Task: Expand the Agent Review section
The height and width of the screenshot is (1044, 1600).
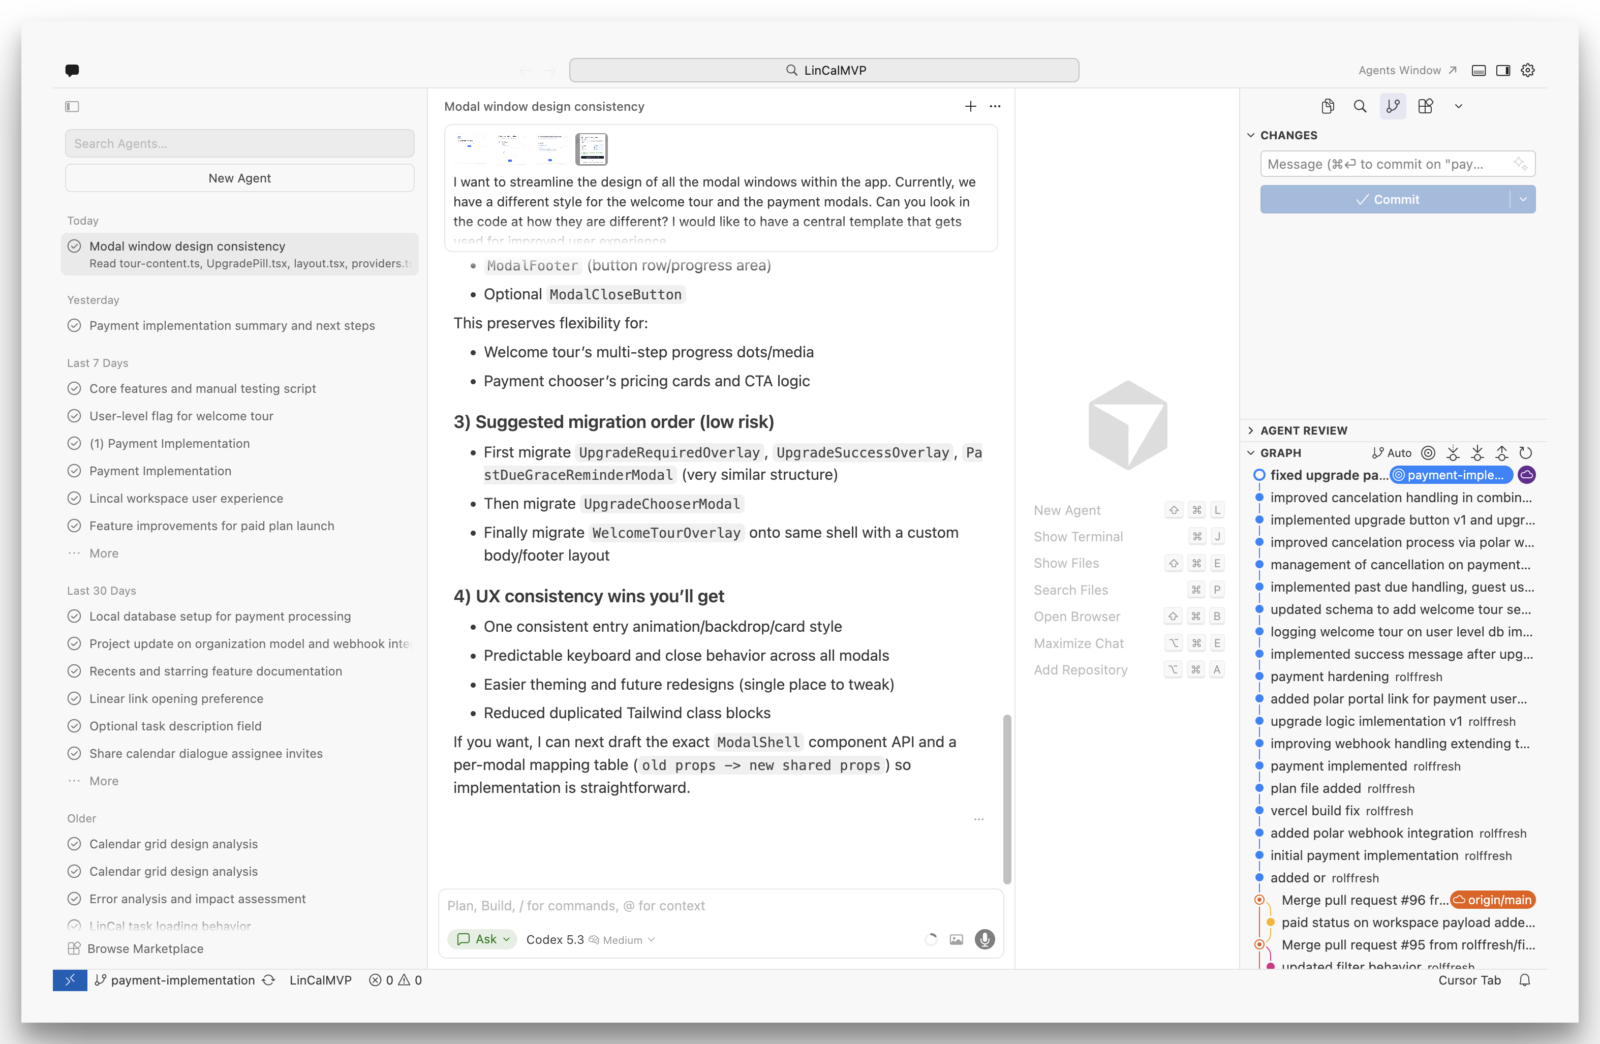Action: tap(1303, 430)
